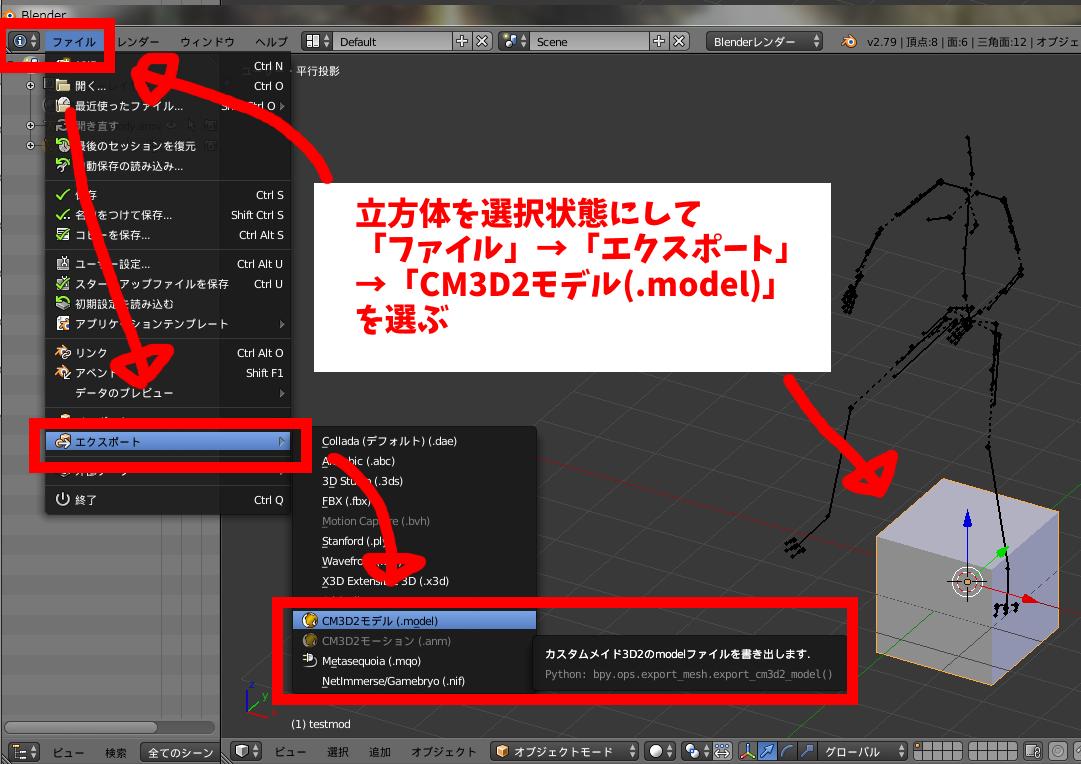
Task: Select the first active layer button
Action: point(919,746)
